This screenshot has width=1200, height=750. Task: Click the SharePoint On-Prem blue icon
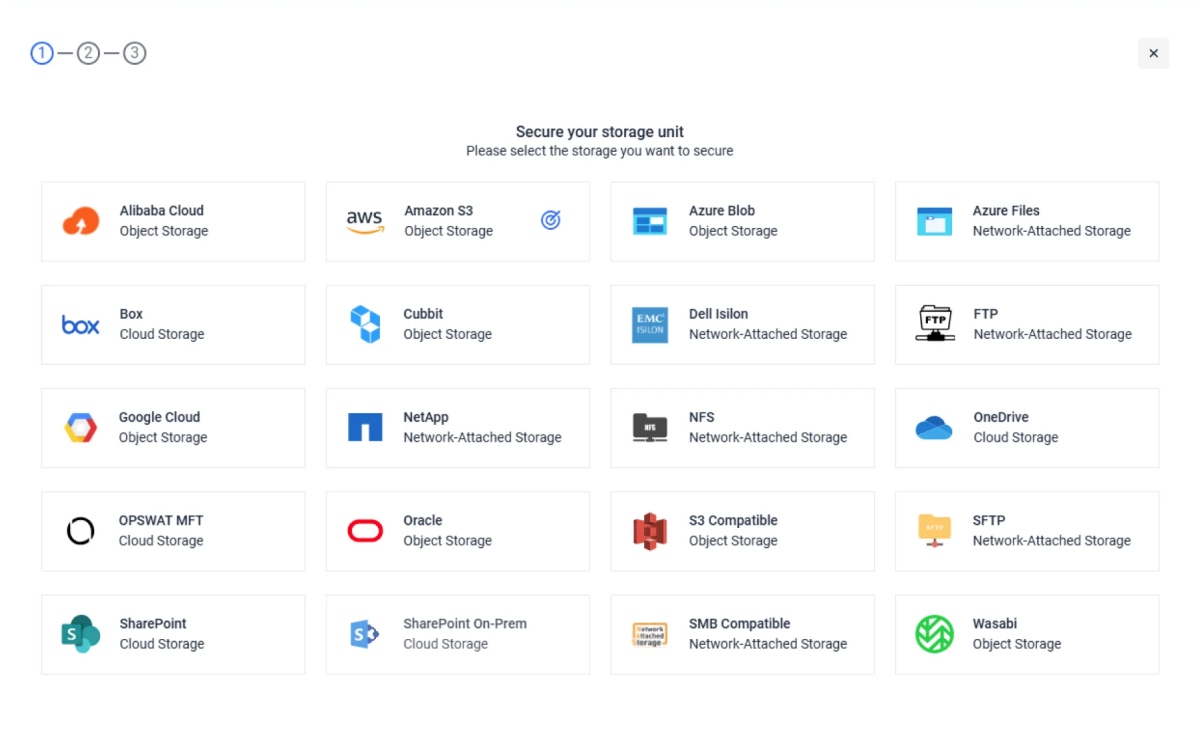click(365, 634)
